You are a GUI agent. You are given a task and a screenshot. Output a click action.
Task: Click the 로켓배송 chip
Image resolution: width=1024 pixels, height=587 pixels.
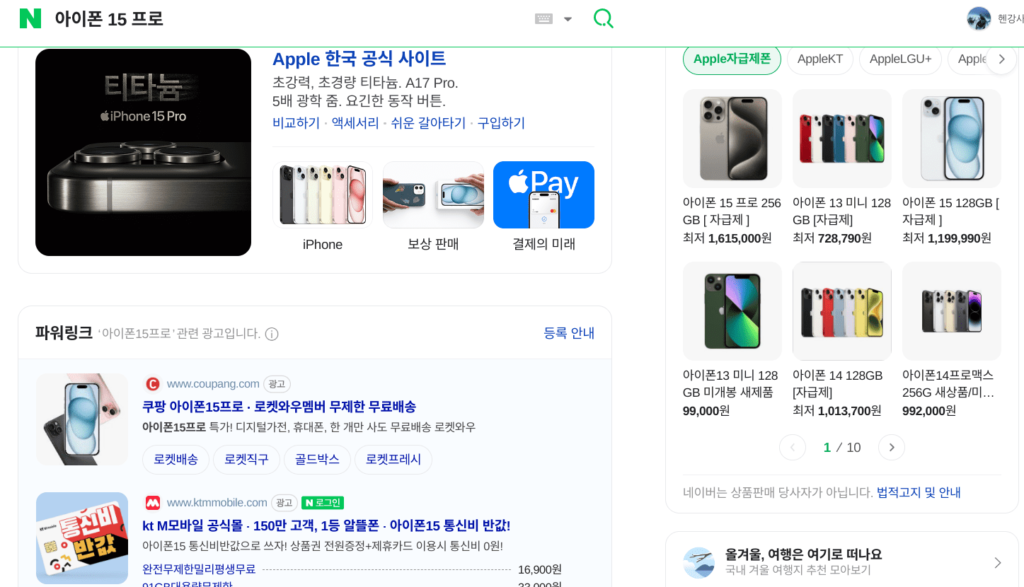coord(176,460)
